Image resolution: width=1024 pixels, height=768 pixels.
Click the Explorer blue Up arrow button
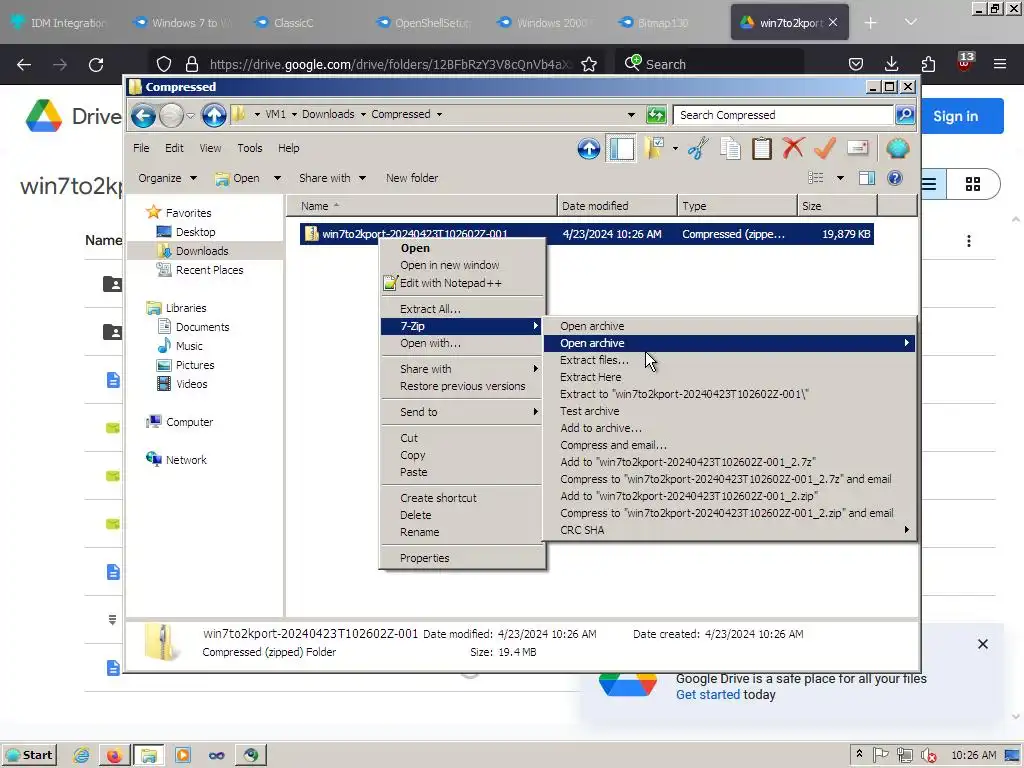pyautogui.click(x=214, y=116)
